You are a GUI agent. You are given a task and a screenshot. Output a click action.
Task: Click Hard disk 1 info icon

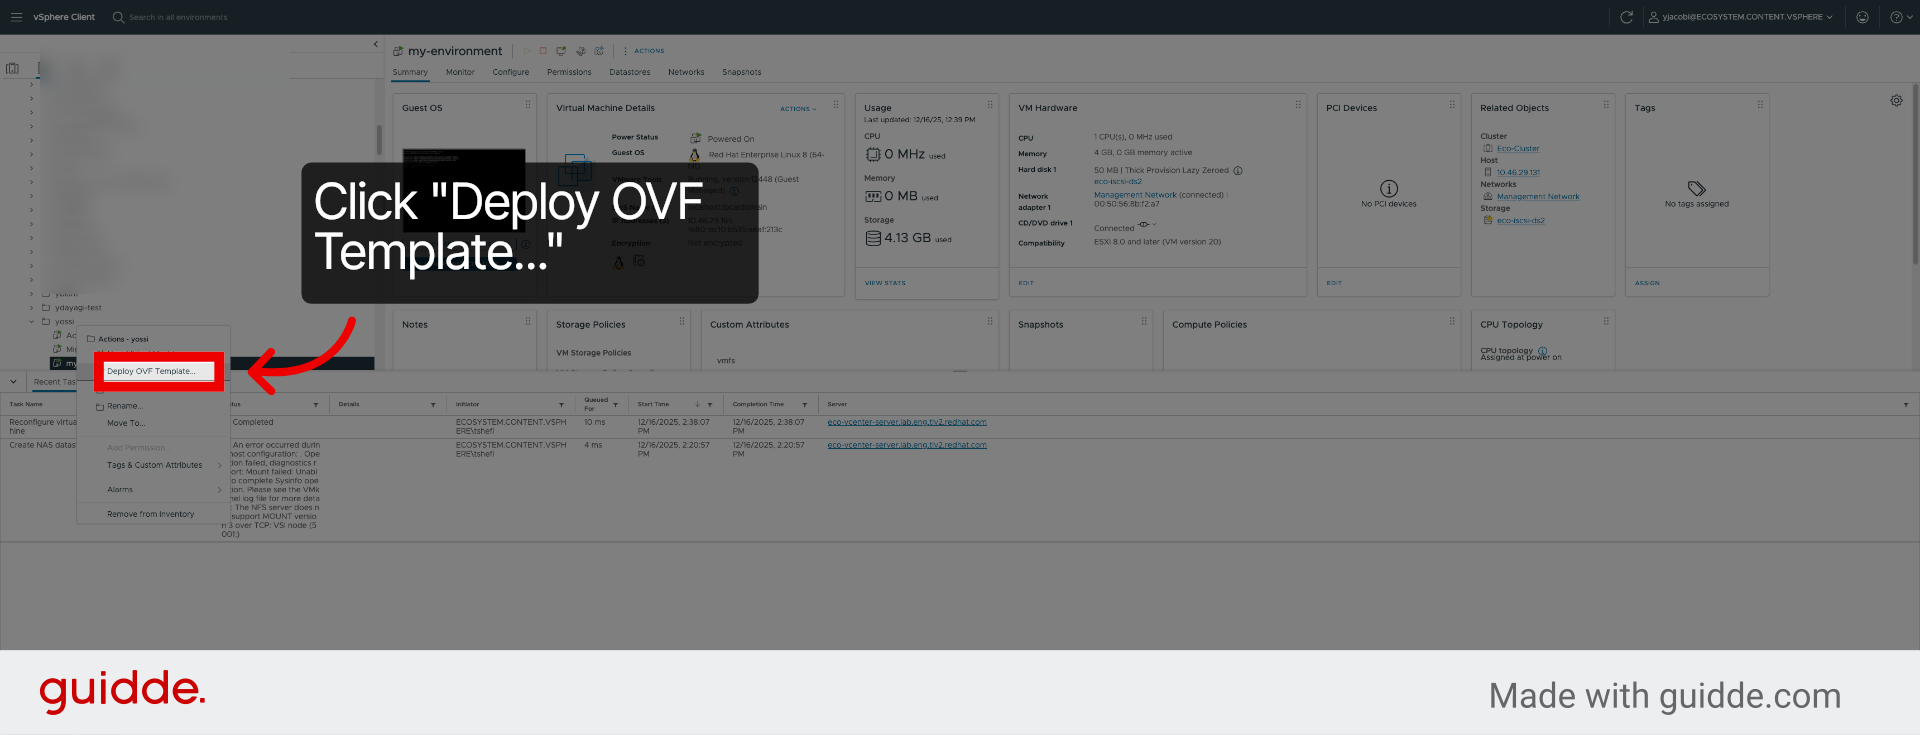(1238, 170)
